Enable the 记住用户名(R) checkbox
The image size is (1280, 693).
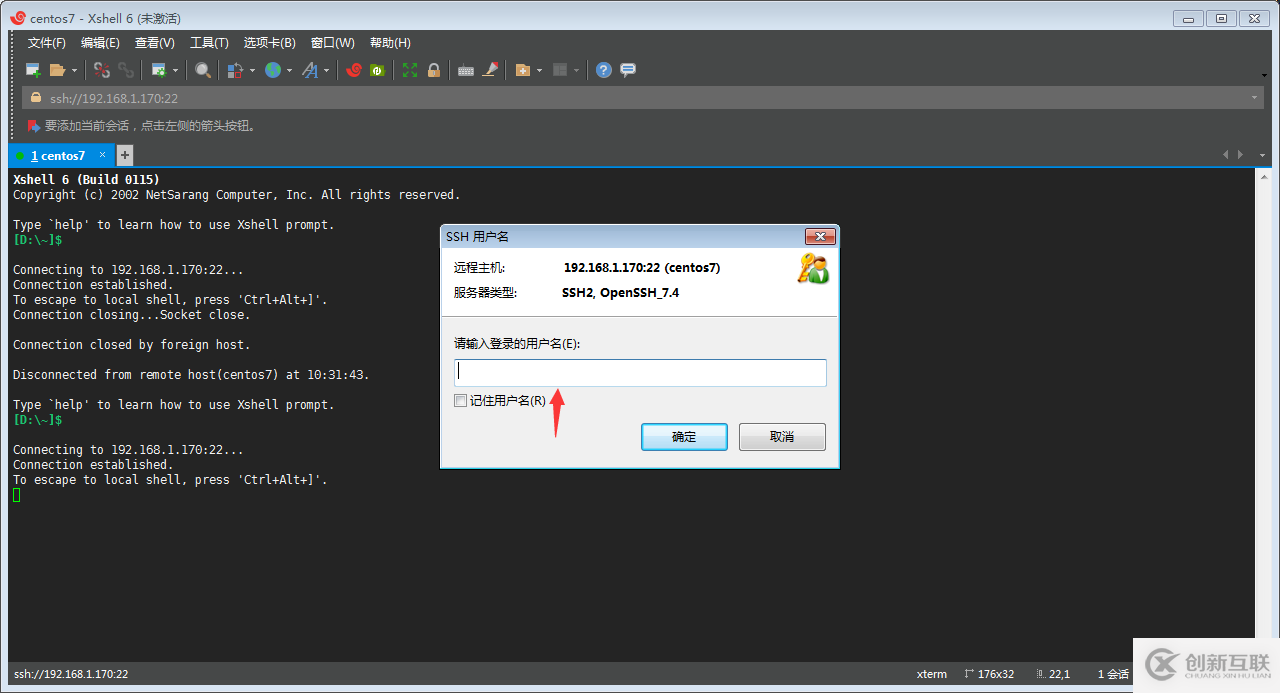click(x=460, y=400)
